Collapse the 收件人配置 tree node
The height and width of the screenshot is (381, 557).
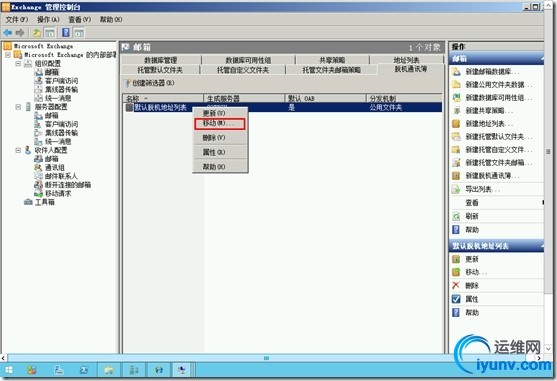click(18, 150)
